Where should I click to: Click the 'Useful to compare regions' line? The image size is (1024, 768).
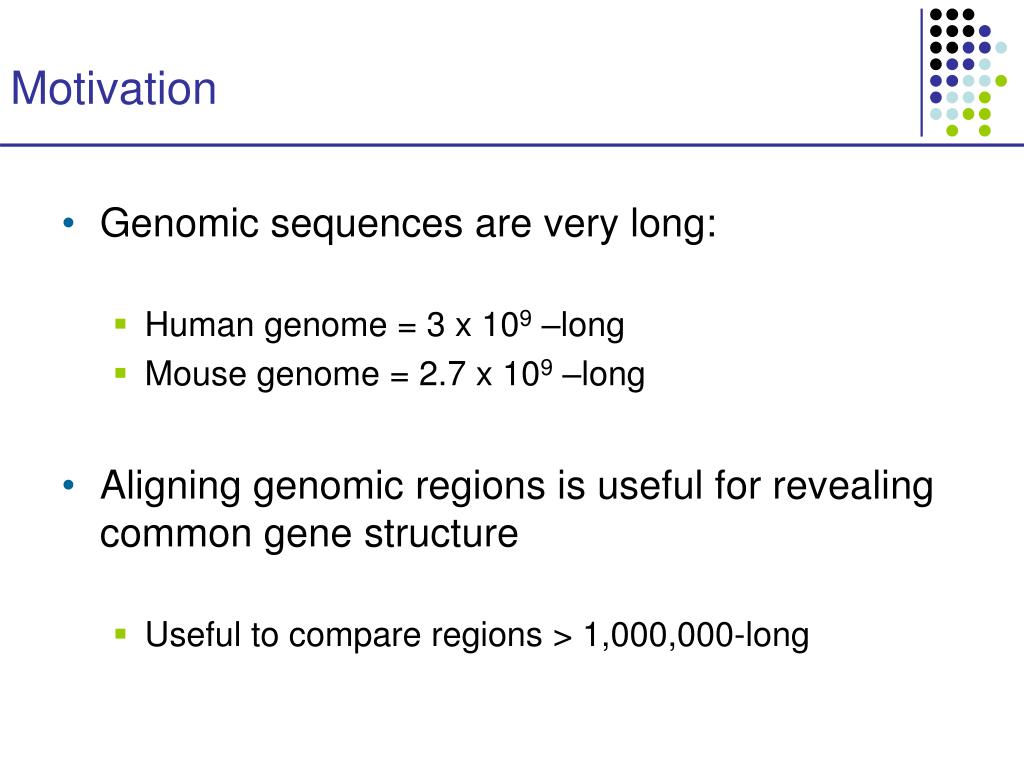(x=477, y=635)
